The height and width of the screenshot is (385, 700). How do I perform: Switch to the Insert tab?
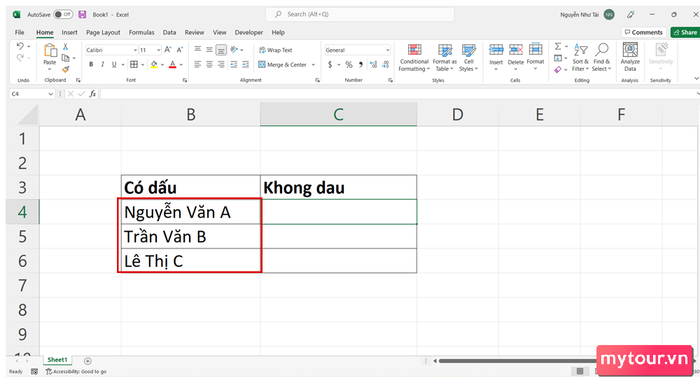pos(70,33)
